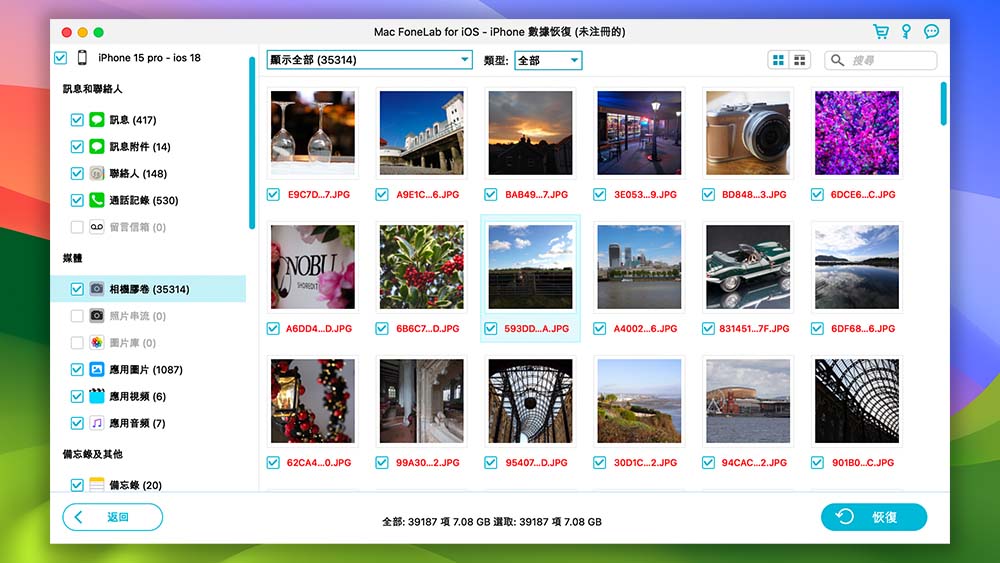Click the search magnifier icon

837,60
